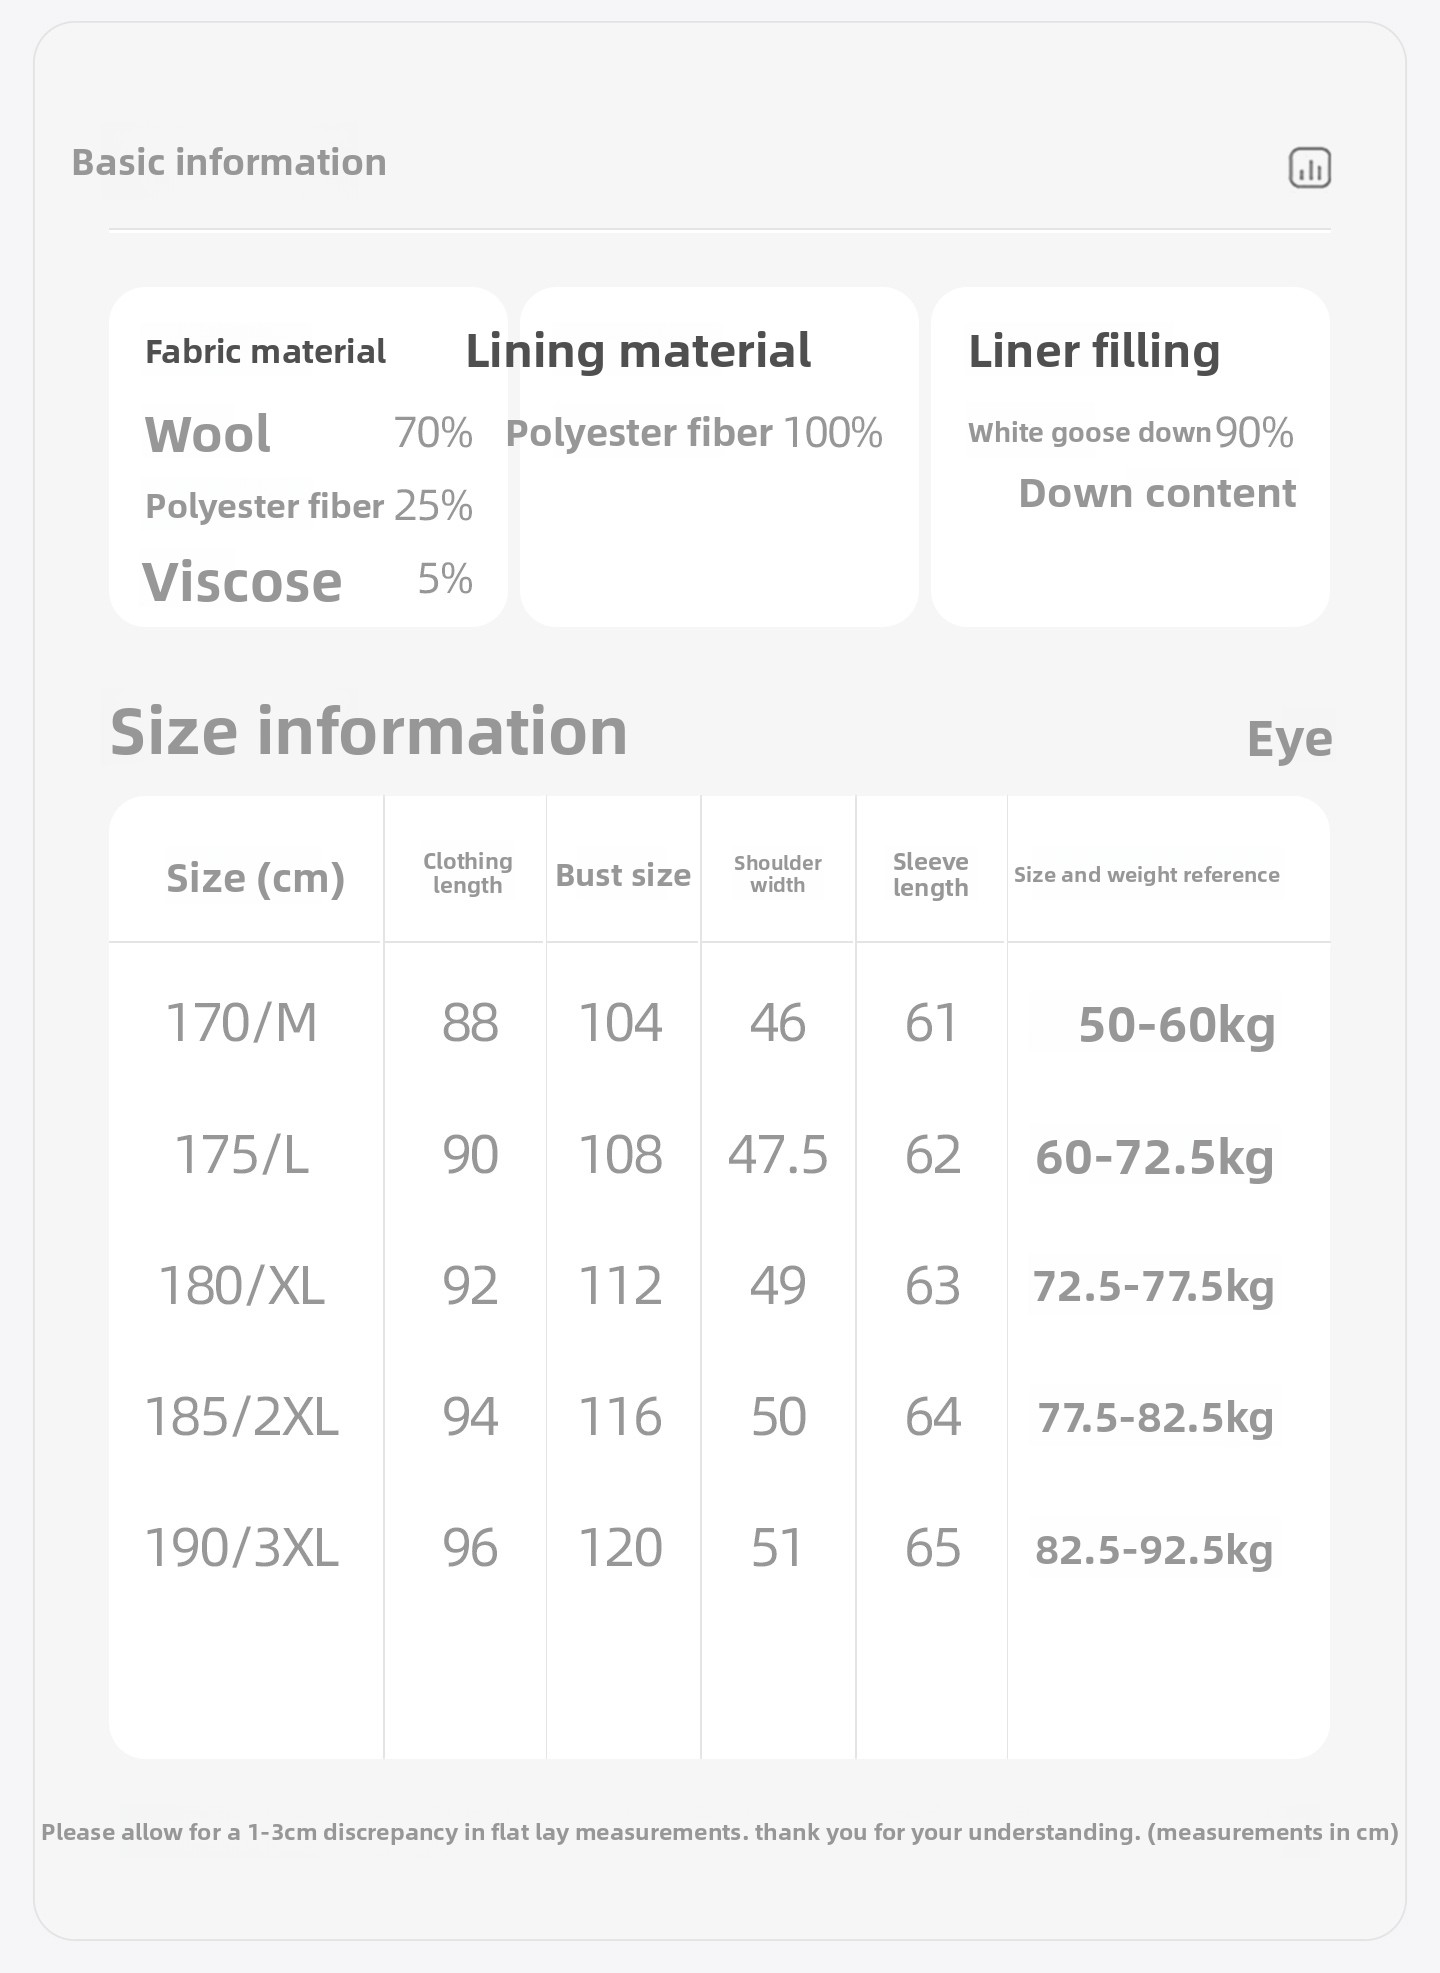The image size is (1440, 1973).
Task: Select the 170/M size row label
Action: click(x=241, y=1023)
